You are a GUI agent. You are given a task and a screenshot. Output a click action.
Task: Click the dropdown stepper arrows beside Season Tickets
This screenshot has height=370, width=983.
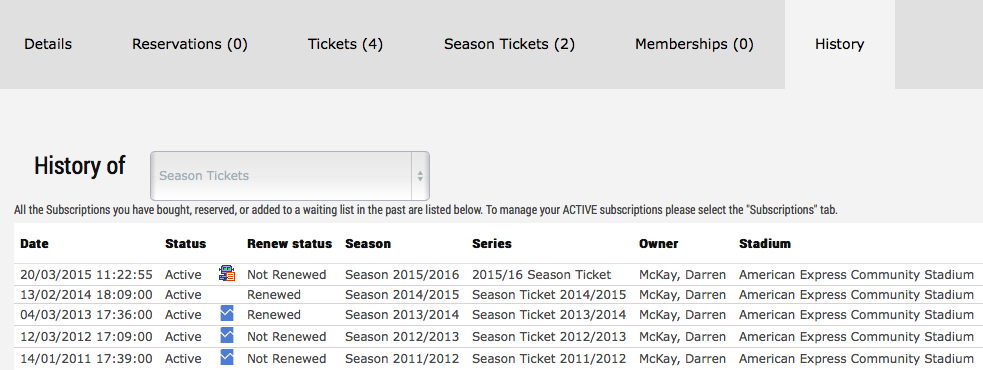click(420, 176)
